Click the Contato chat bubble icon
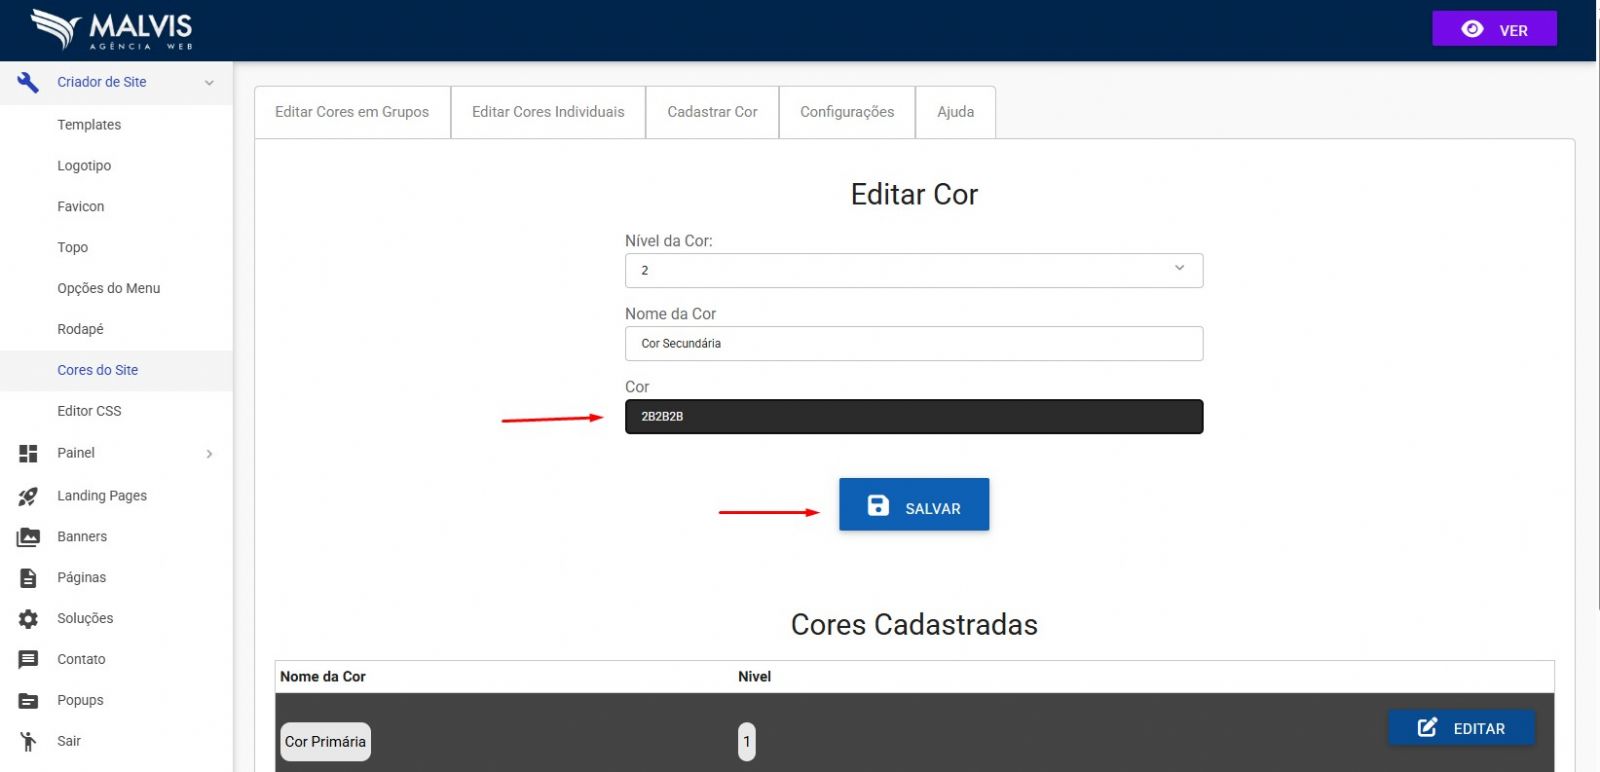 point(28,660)
